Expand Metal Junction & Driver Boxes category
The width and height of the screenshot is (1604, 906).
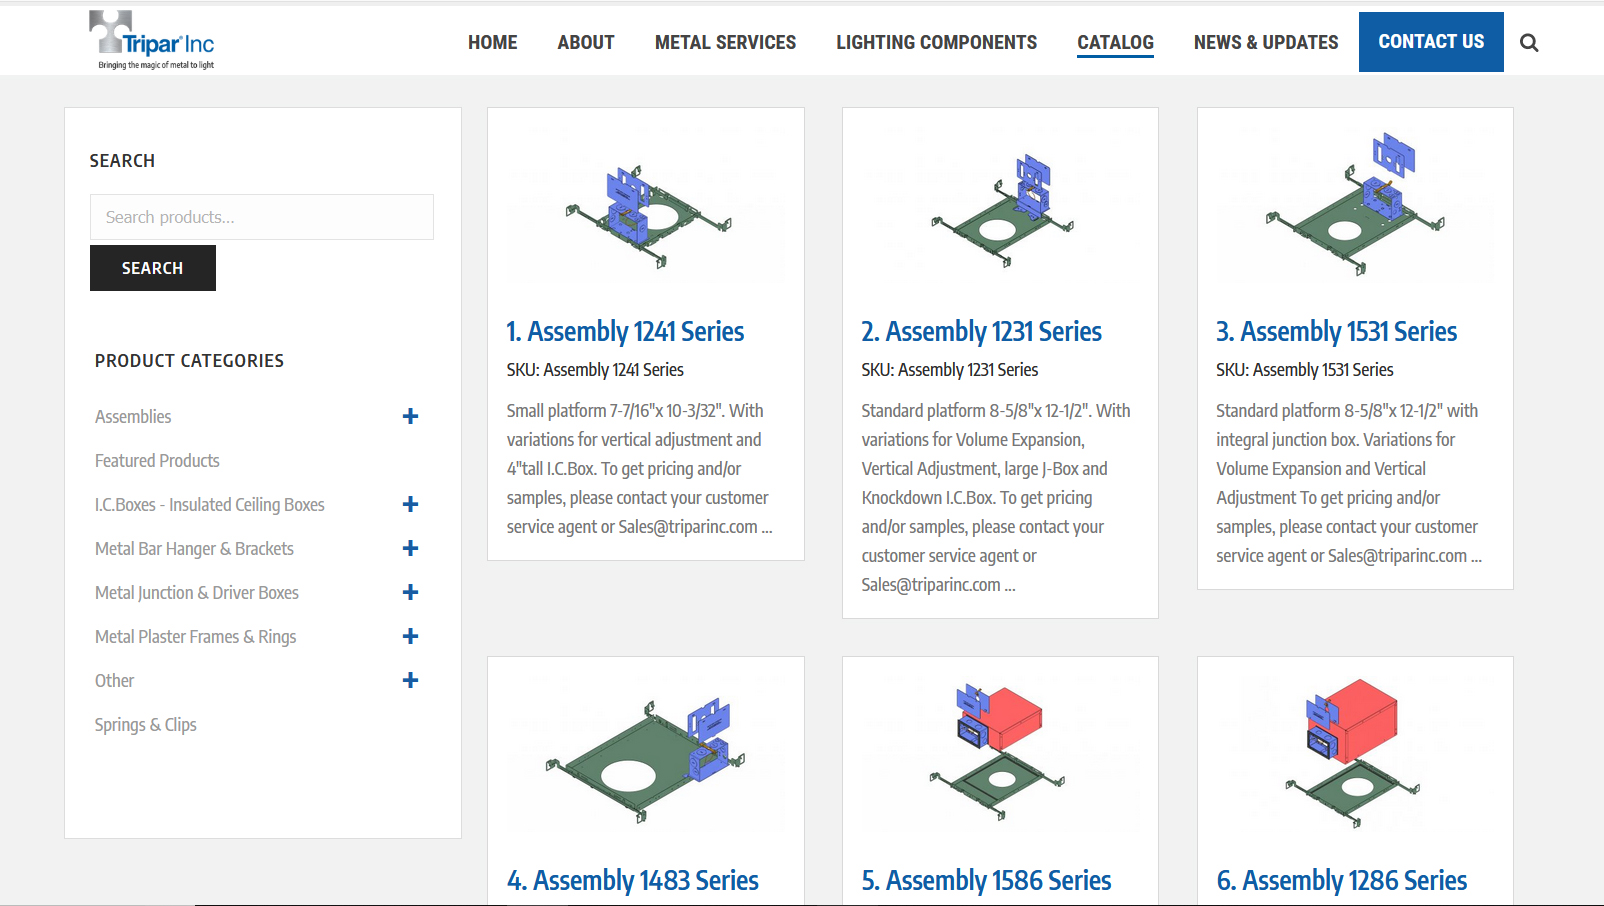[410, 592]
